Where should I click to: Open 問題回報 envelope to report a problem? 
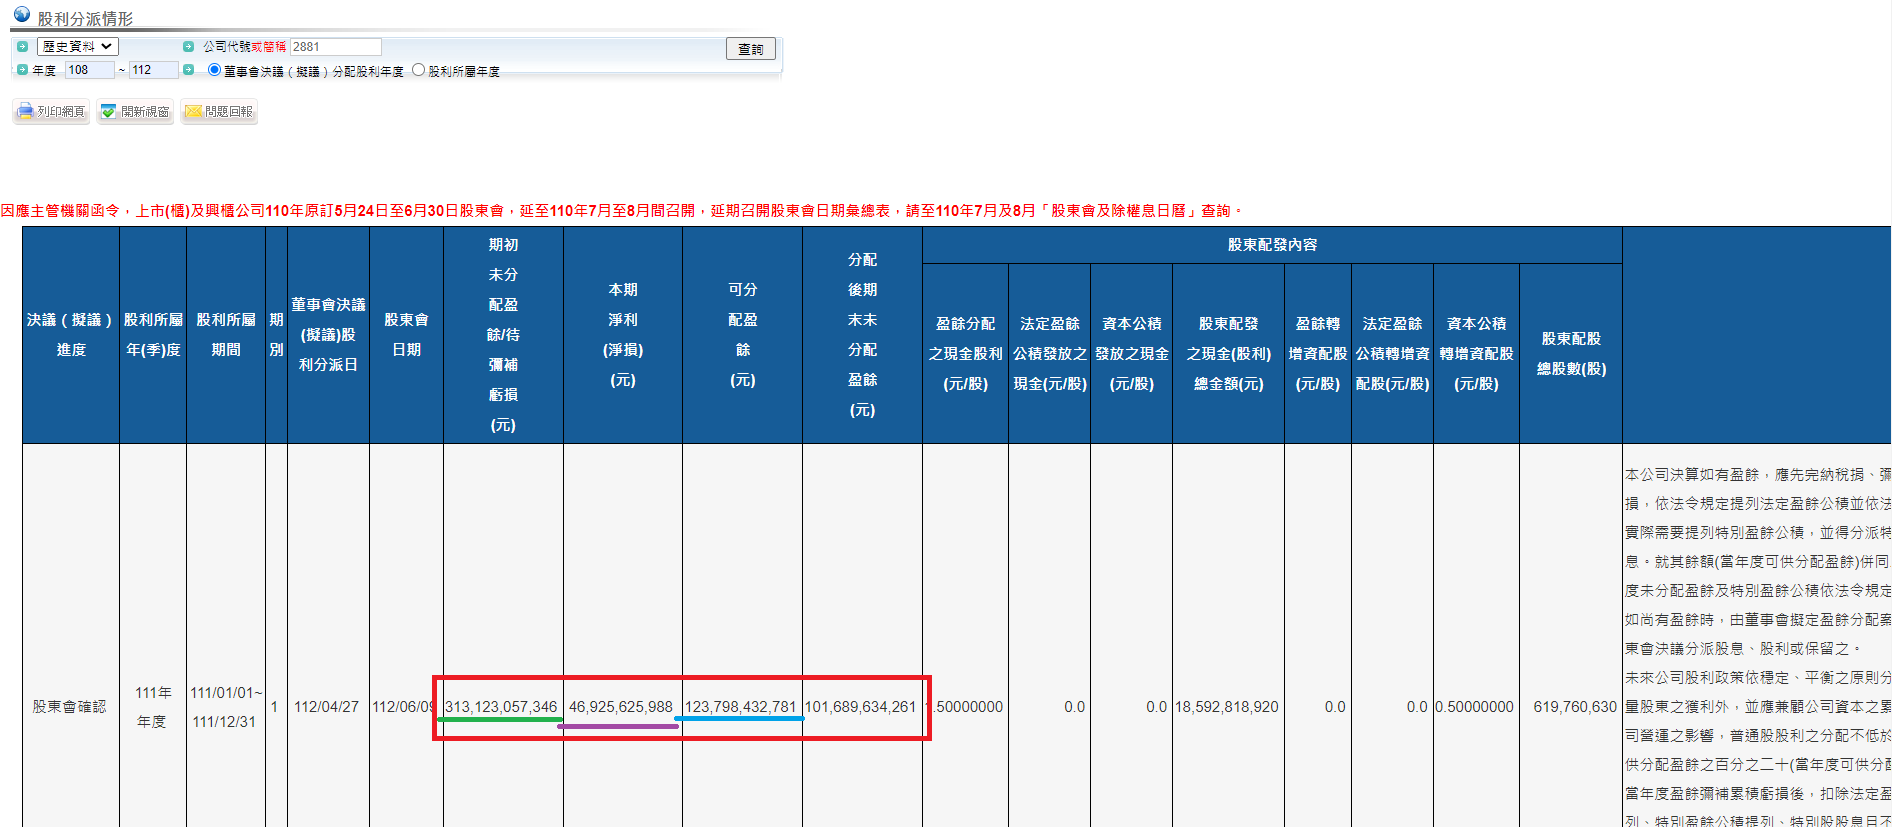[219, 112]
